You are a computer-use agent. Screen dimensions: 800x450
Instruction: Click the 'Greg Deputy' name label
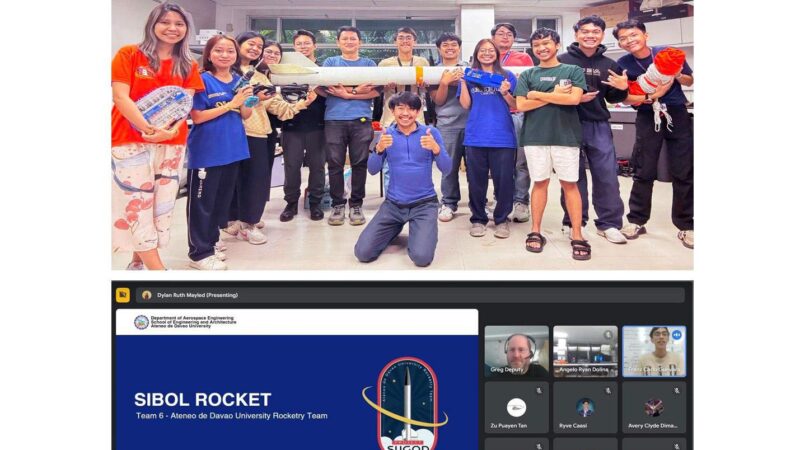[x=507, y=369]
